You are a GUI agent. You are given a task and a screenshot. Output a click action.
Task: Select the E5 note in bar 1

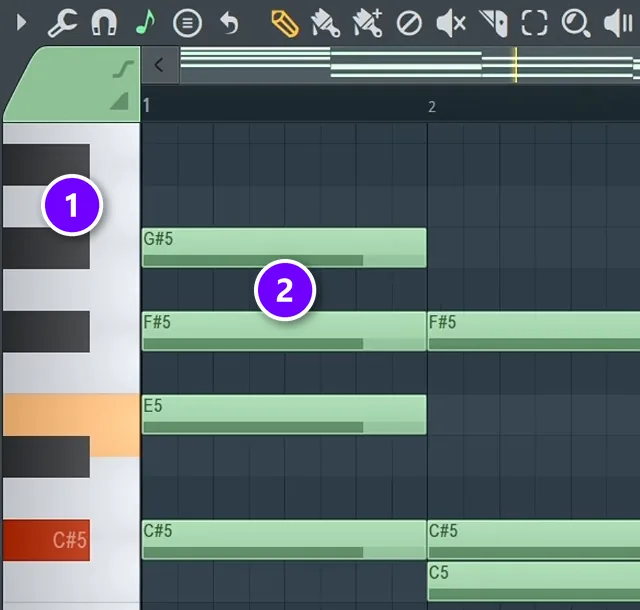click(284, 414)
